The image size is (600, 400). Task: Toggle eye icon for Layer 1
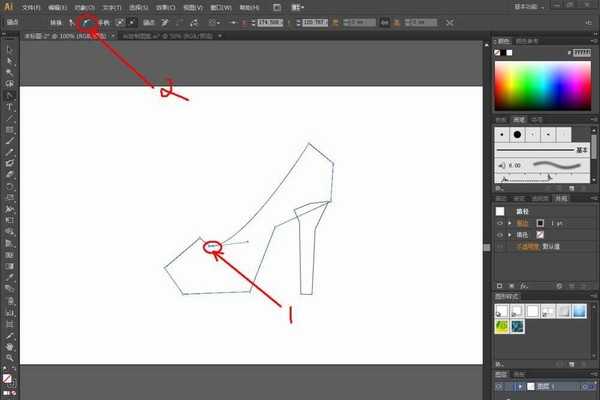[500, 385]
